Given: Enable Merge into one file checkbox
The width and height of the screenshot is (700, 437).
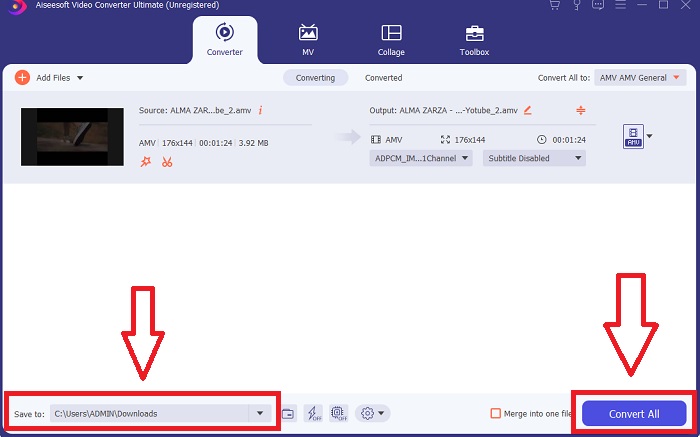Looking at the screenshot, I should (496, 413).
